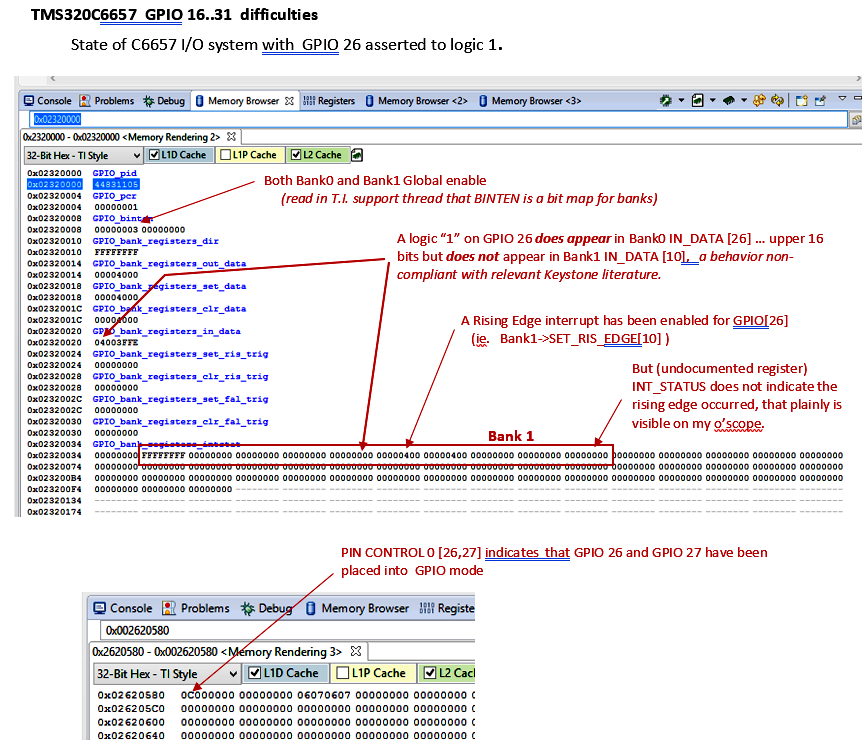The width and height of the screenshot is (868, 752).
Task: Open the 32-Bit Hex dropdown in lower window
Action: (166, 673)
